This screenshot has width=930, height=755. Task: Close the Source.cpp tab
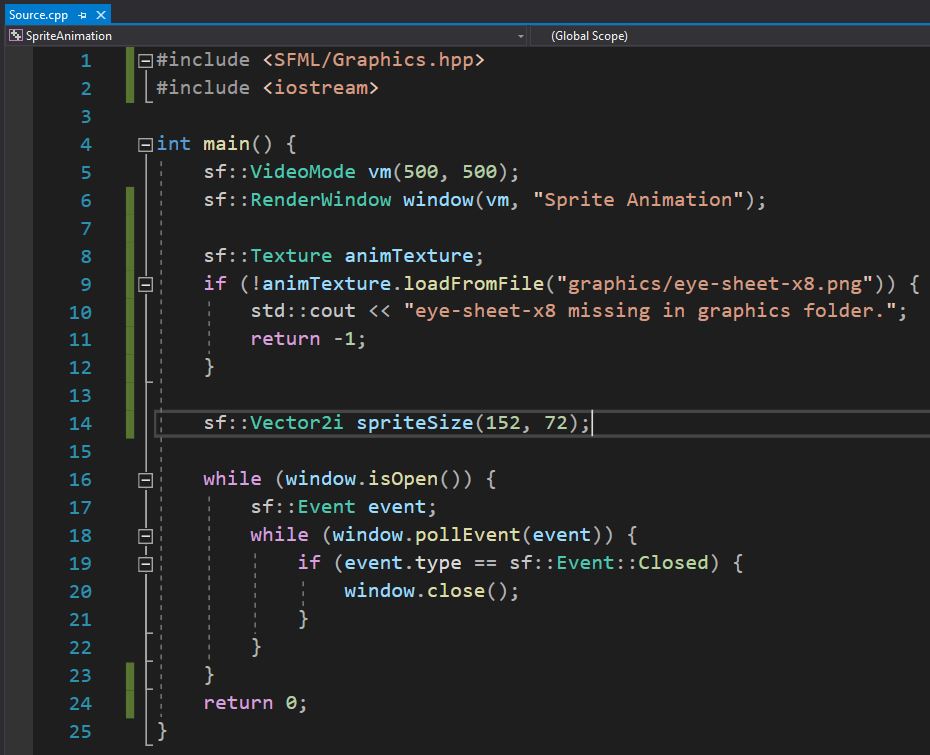99,15
